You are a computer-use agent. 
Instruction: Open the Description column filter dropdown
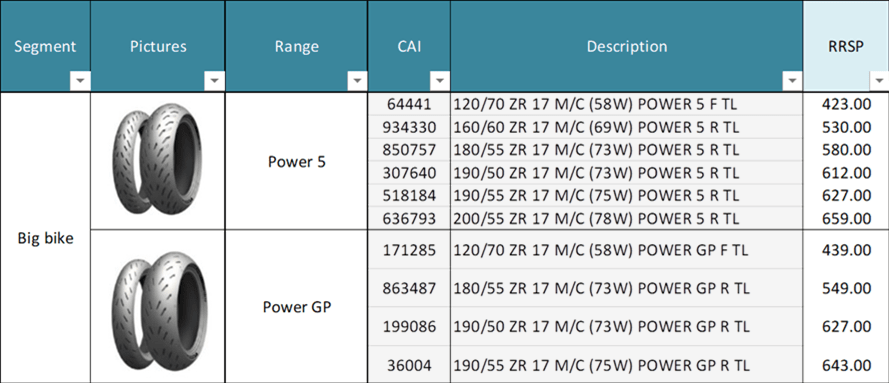(791, 82)
